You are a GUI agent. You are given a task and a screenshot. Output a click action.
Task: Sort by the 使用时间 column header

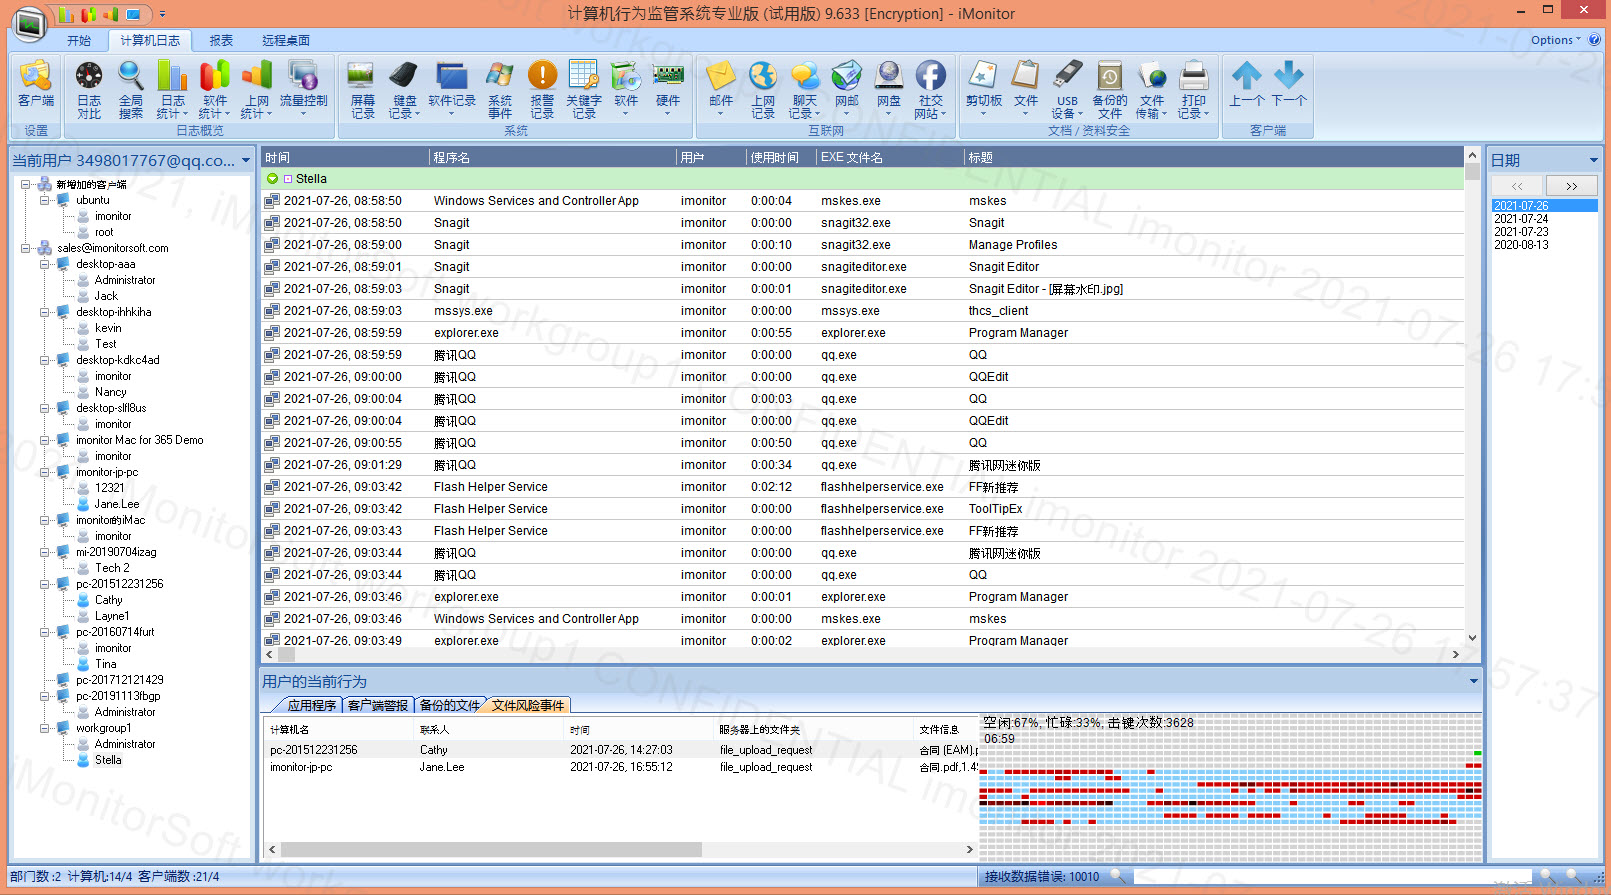(x=775, y=158)
